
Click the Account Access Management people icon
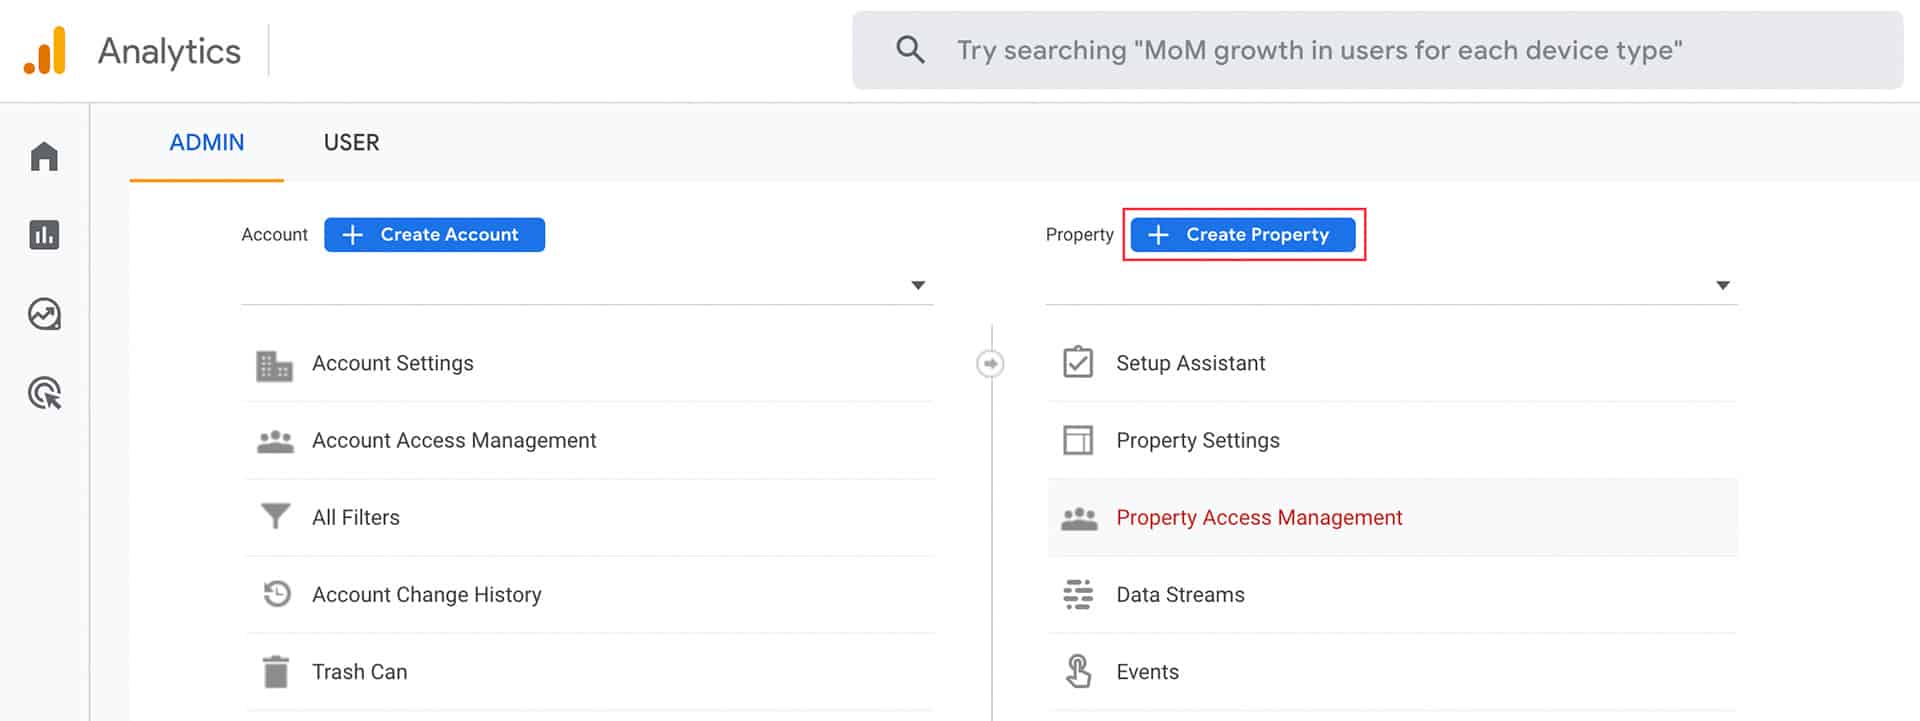coord(275,441)
